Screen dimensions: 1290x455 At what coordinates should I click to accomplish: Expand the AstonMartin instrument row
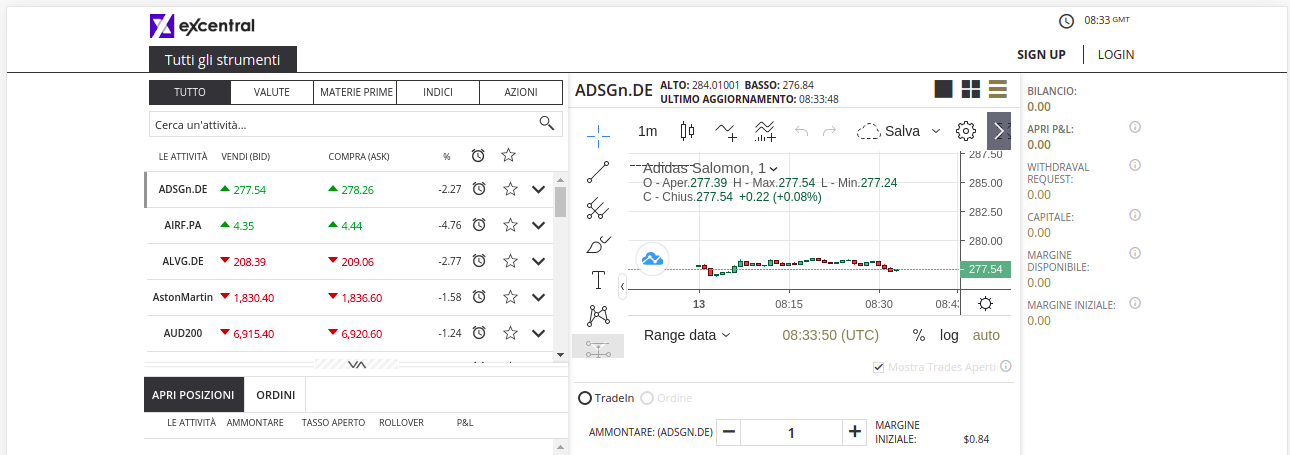tap(538, 297)
